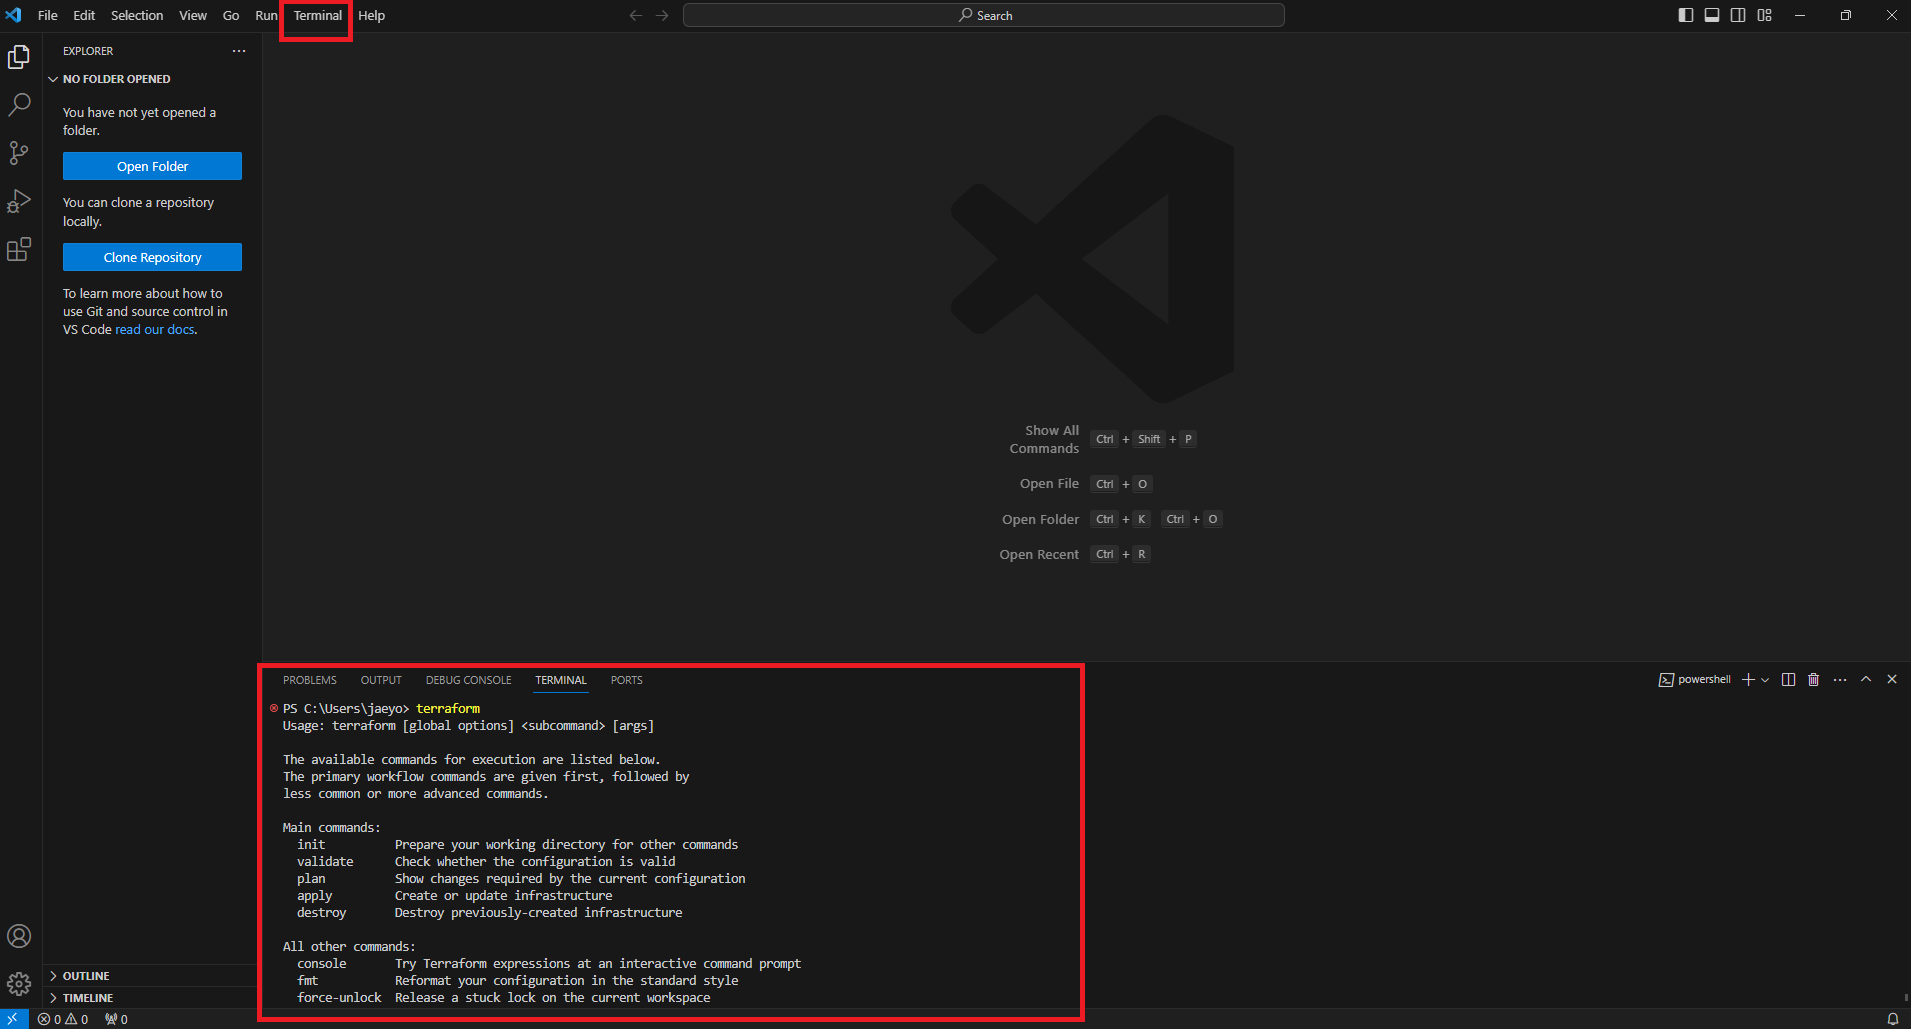Click the terminal prompt line with terraform
This screenshot has width=1911, height=1029.
pyautogui.click(x=381, y=709)
